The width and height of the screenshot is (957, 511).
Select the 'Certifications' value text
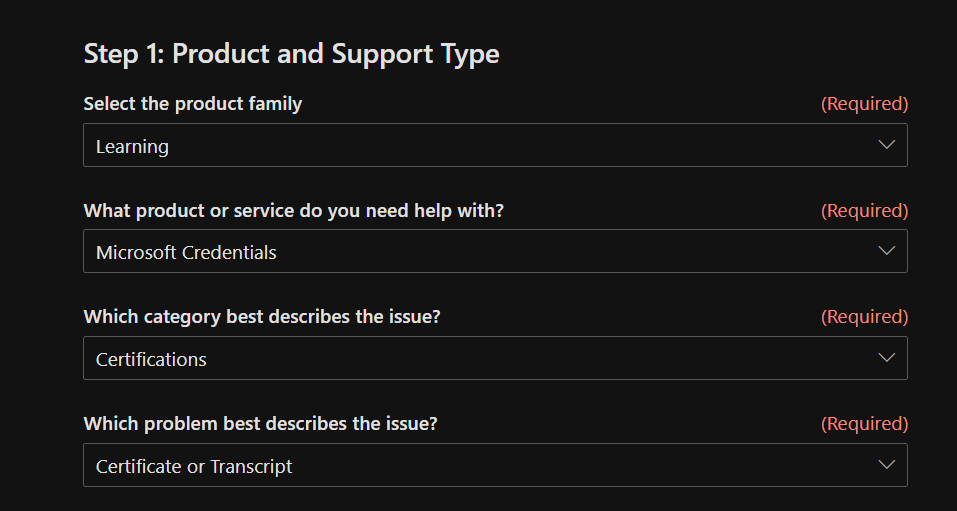151,360
